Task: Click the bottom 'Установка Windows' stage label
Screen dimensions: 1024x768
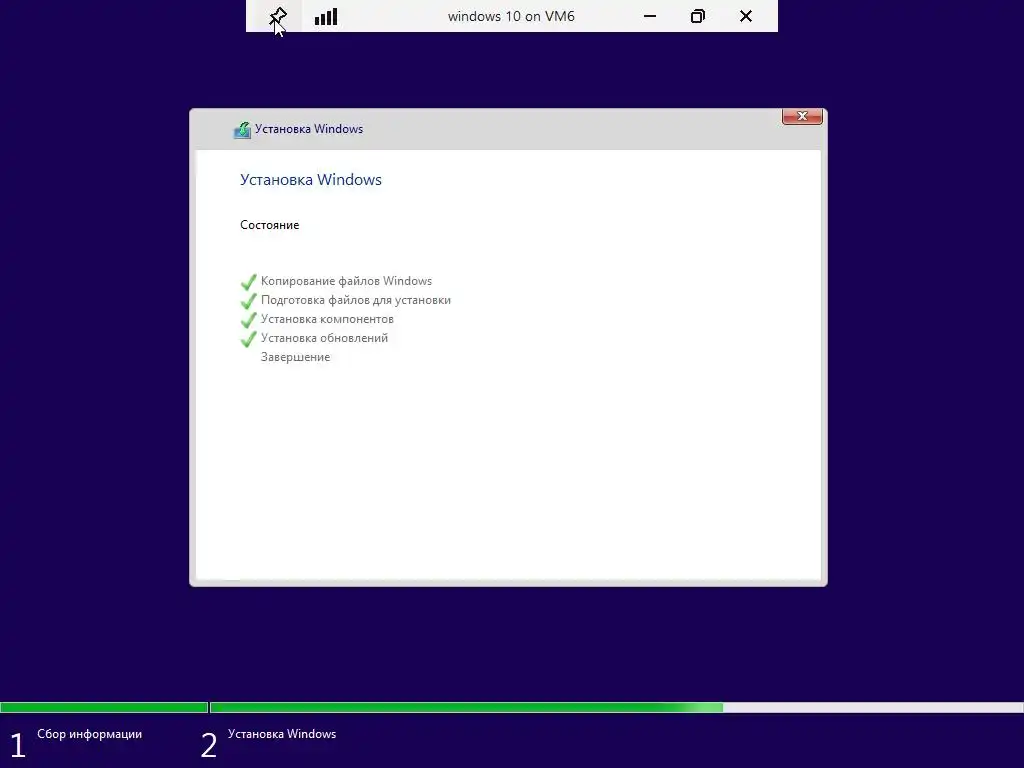Action: pyautogui.click(x=282, y=734)
